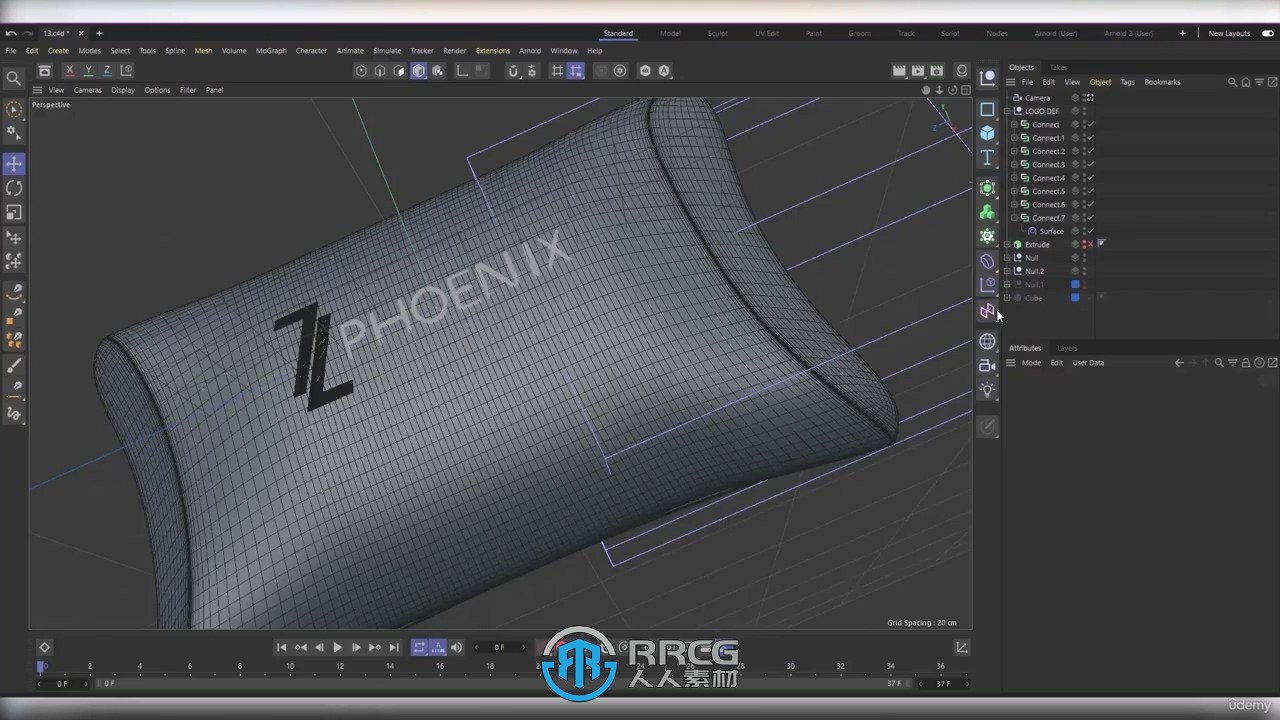Select the Scale tool in left toolbar

tap(14, 213)
